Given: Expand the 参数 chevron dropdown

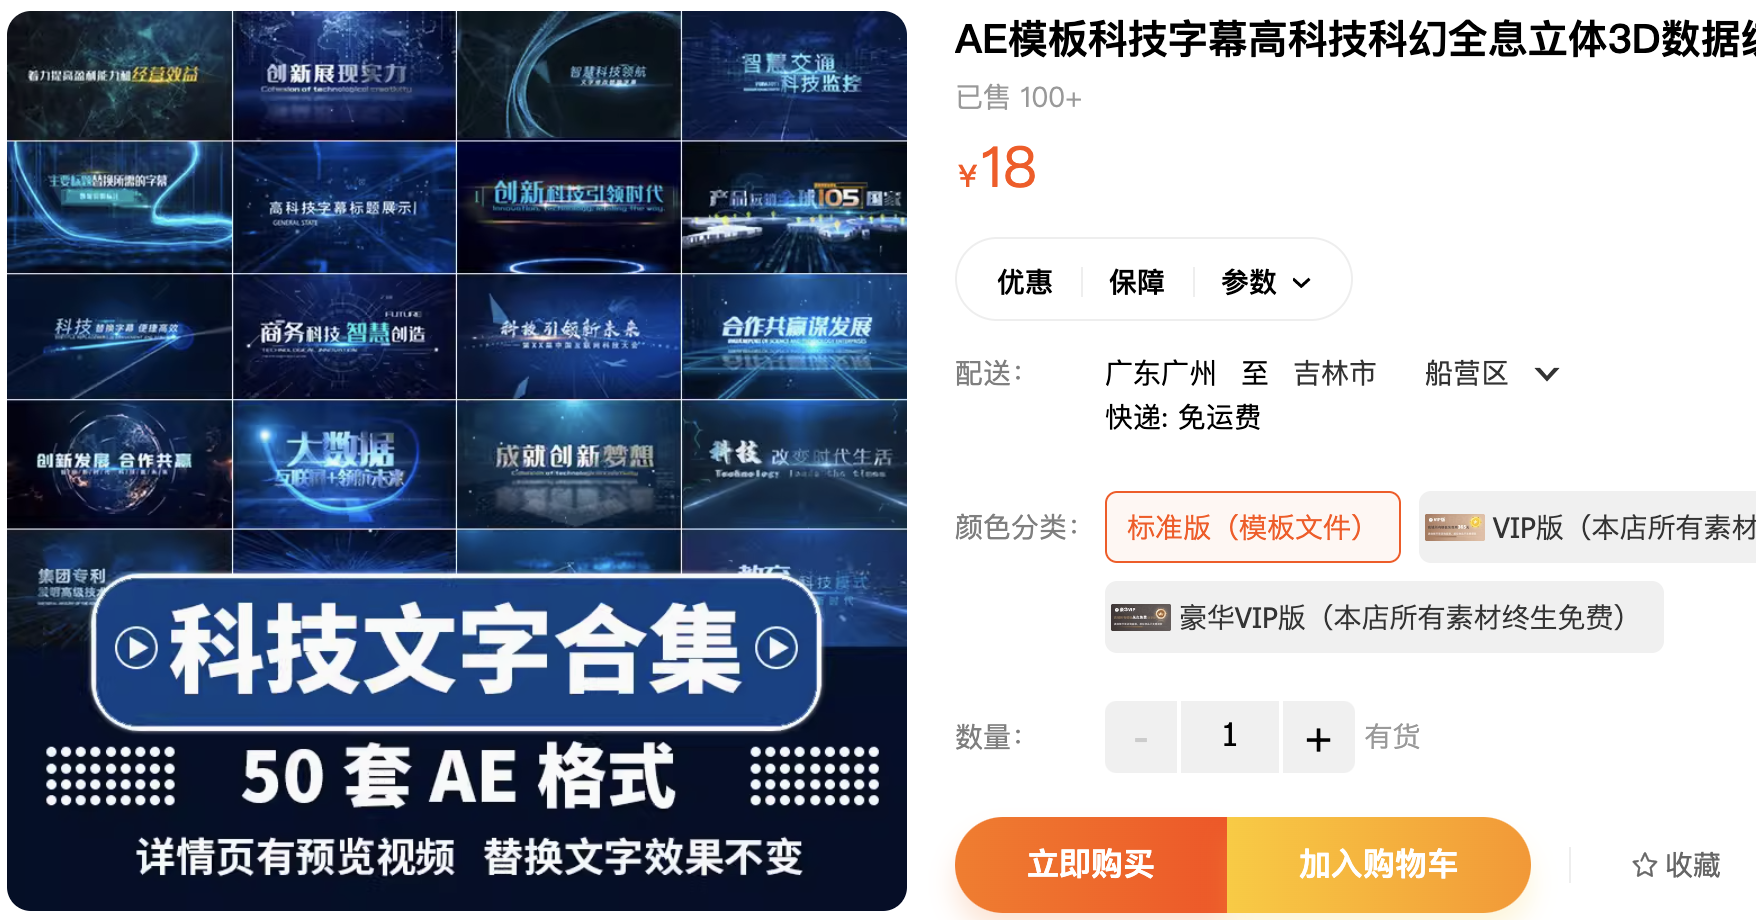Looking at the screenshot, I should 1301,283.
